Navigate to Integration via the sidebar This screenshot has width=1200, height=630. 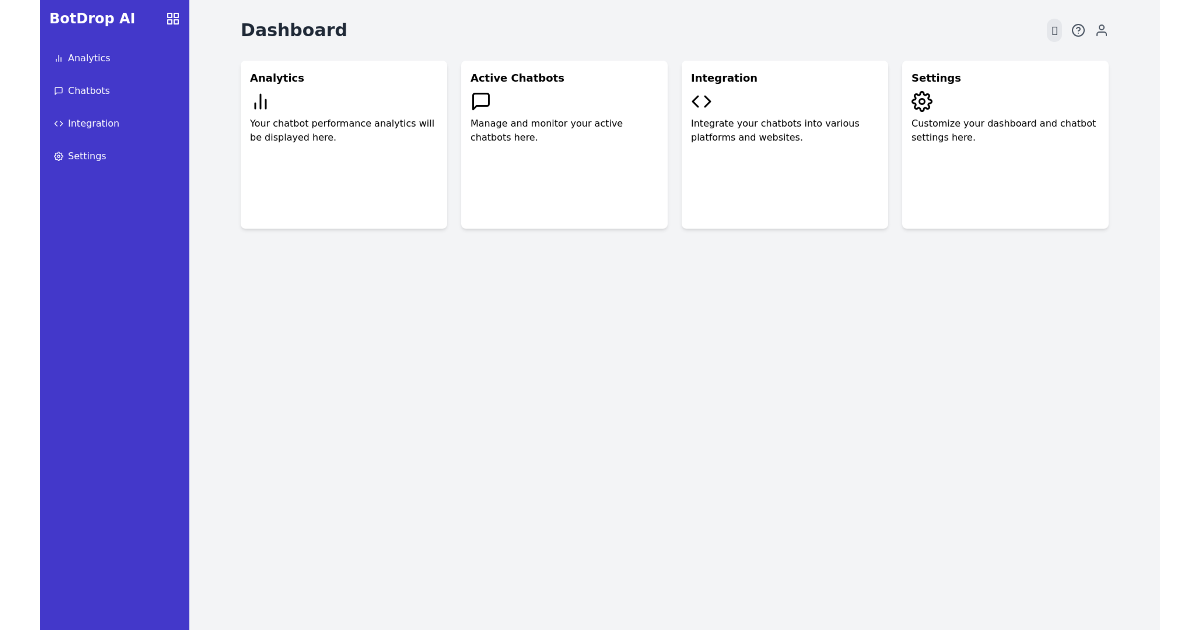pyautogui.click(x=93, y=123)
